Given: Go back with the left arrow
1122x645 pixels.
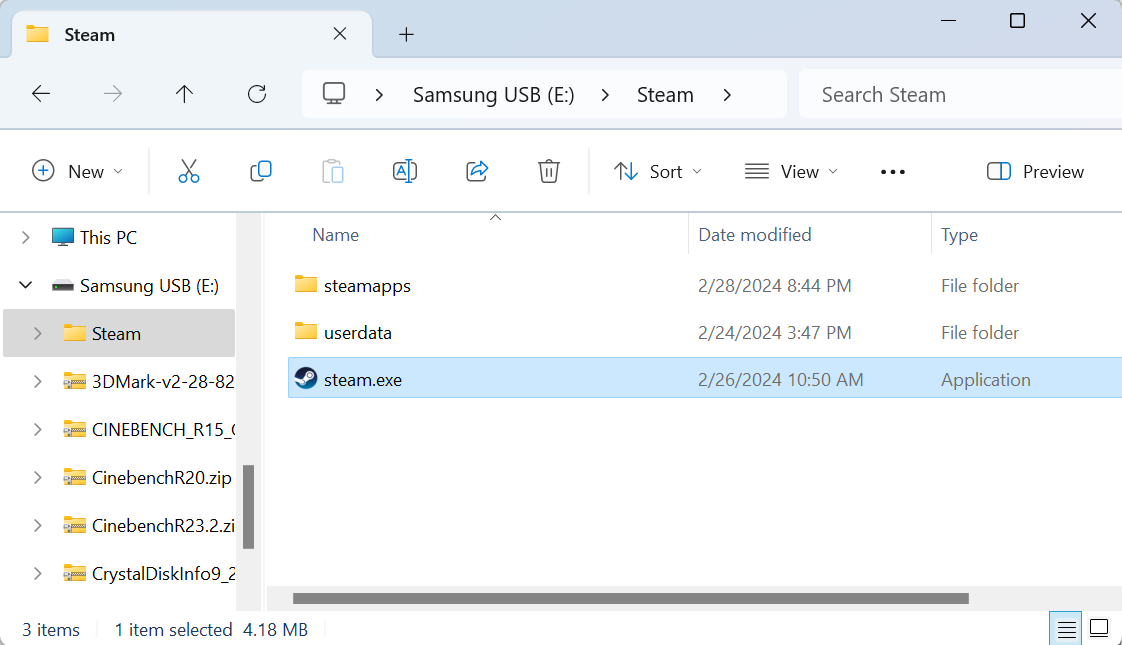Looking at the screenshot, I should coord(41,94).
